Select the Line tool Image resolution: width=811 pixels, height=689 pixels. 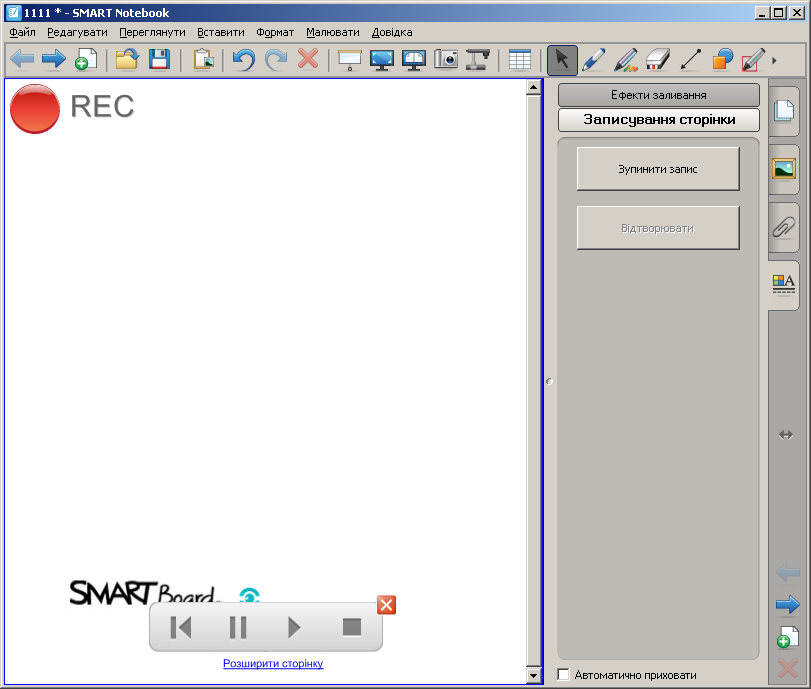(690, 59)
